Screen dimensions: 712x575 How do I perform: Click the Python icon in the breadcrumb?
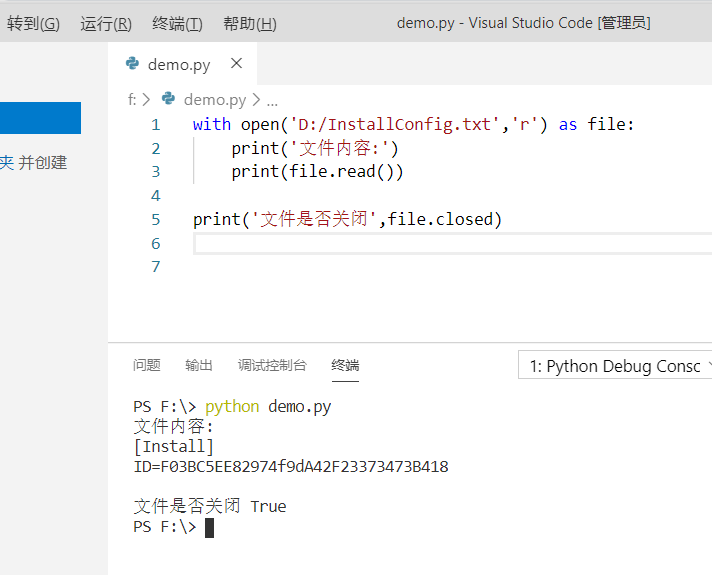click(168, 98)
